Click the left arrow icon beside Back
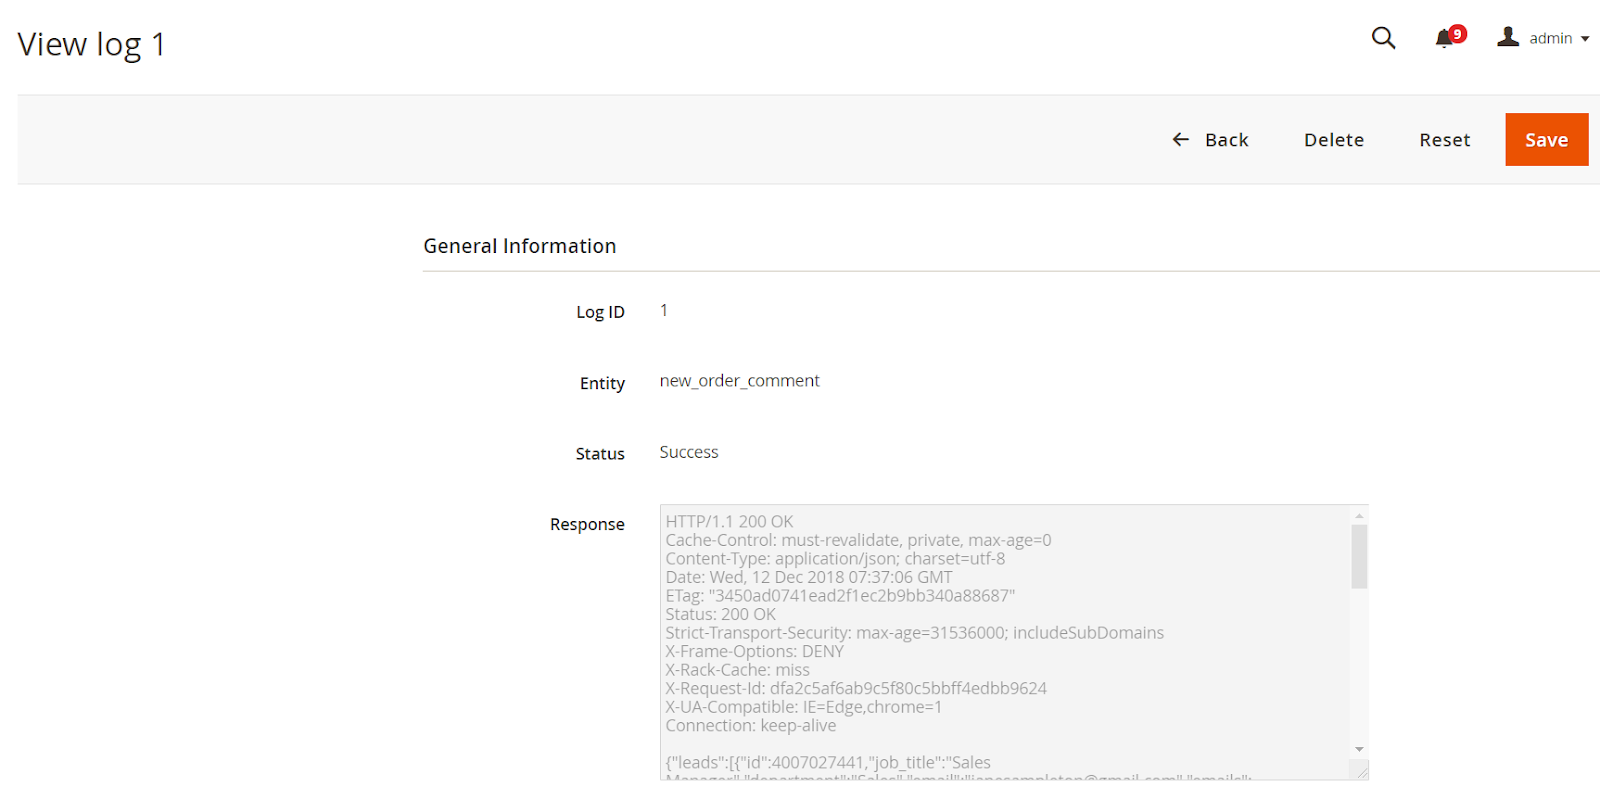 tap(1181, 140)
